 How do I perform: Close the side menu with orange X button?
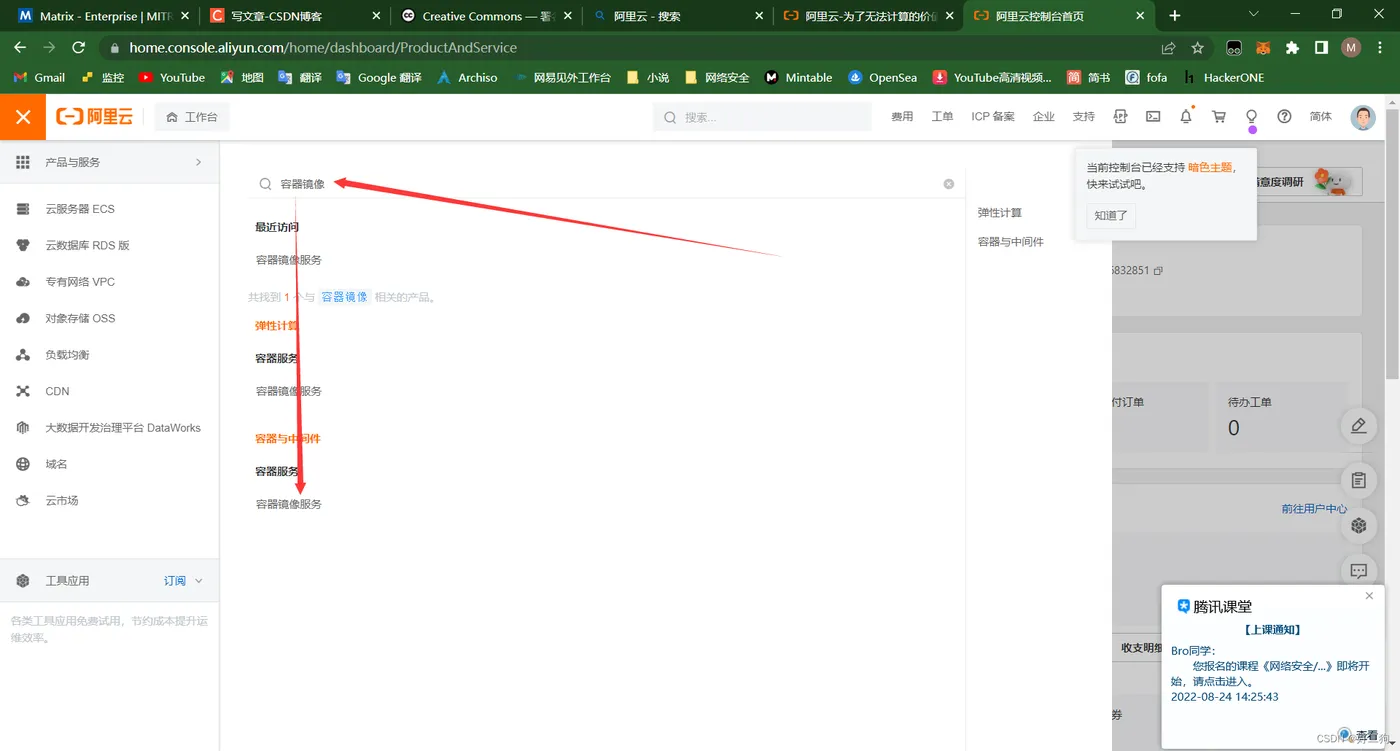(x=23, y=117)
